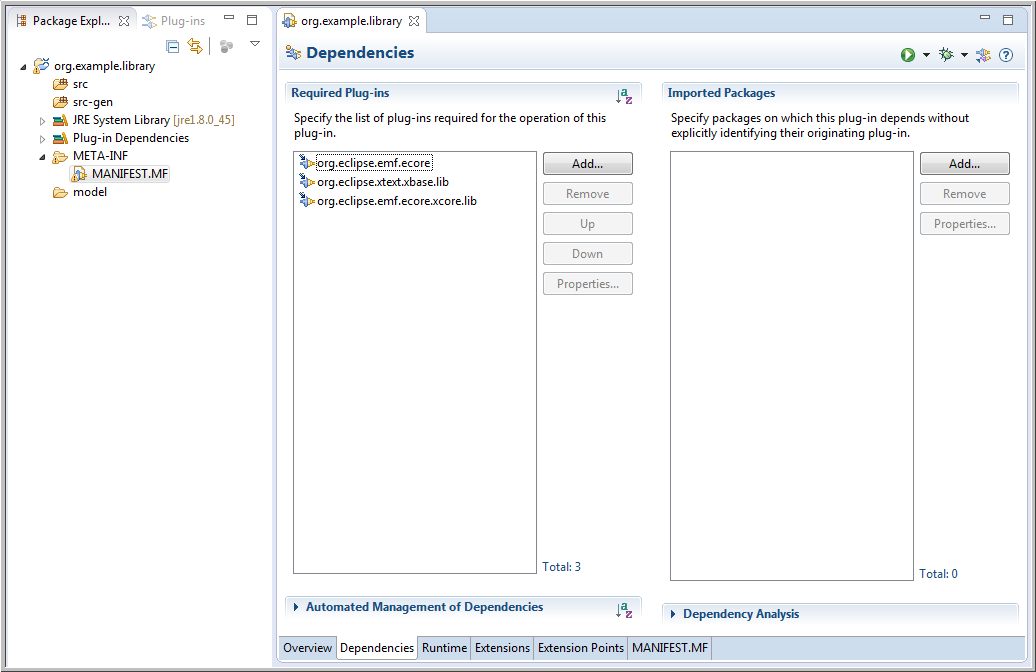Select MANIFEST.MF file in the tree

(130, 174)
